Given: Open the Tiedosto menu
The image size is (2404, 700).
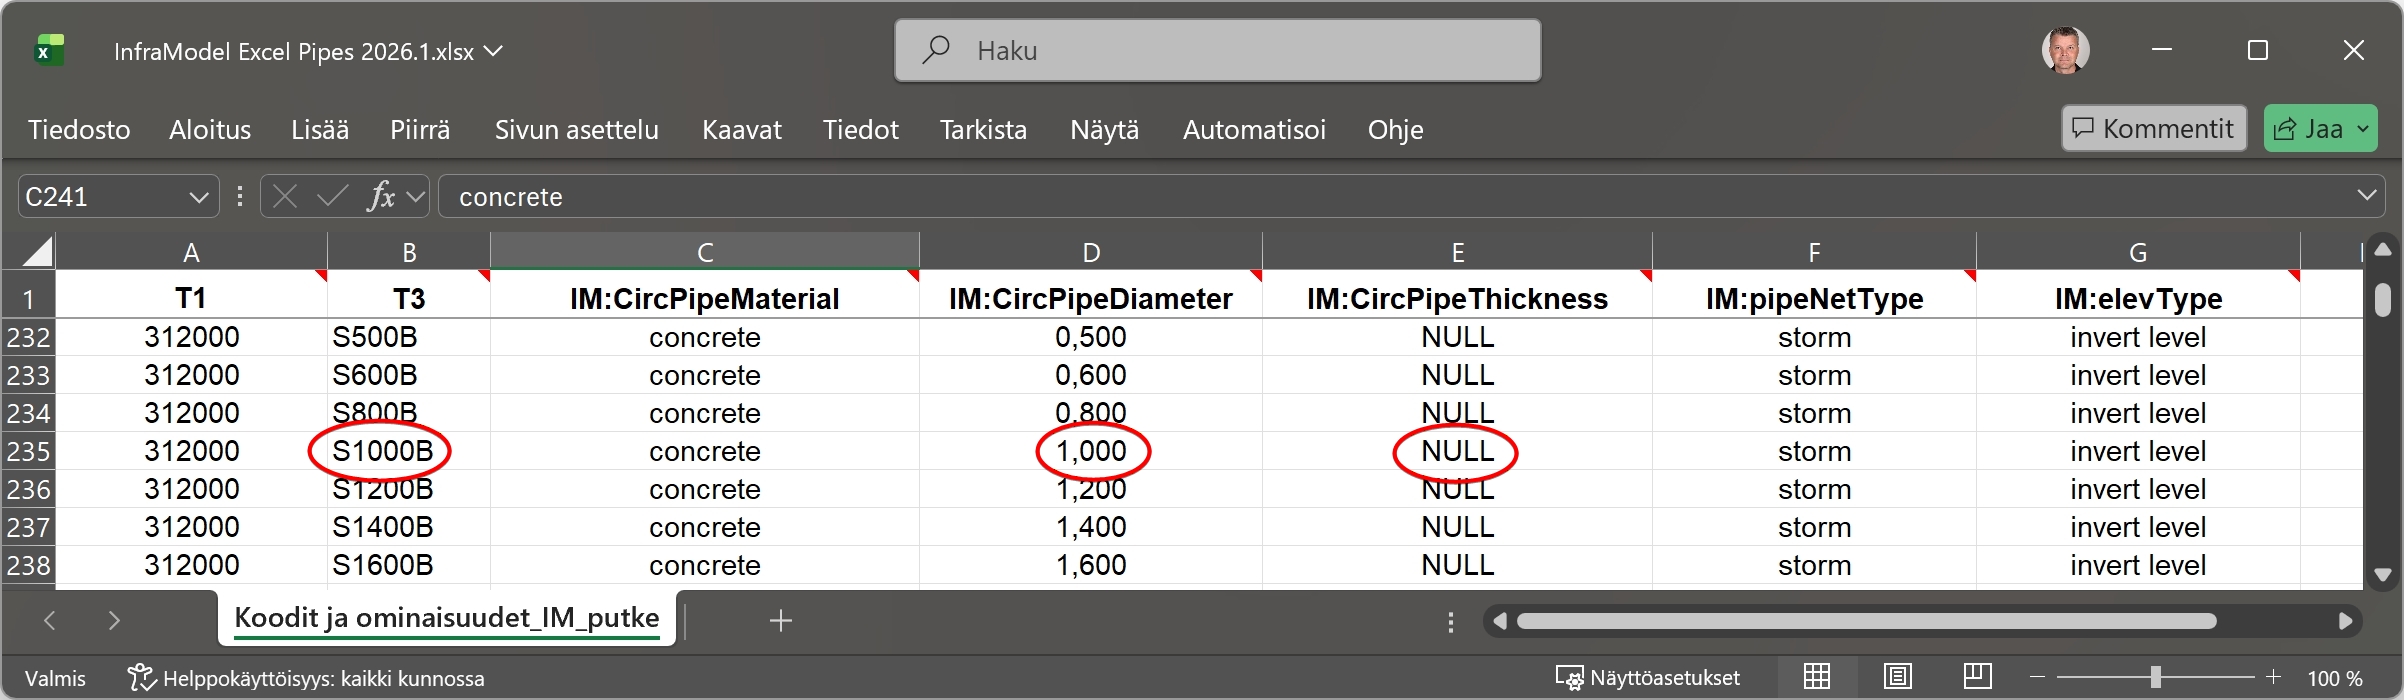Looking at the screenshot, I should [x=79, y=130].
